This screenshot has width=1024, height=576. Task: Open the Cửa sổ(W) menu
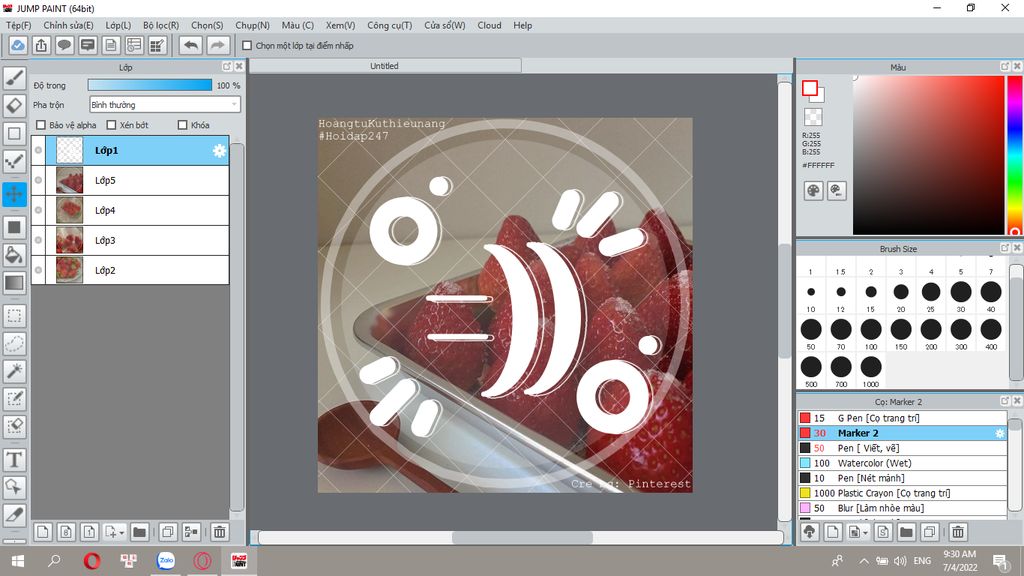(x=445, y=25)
